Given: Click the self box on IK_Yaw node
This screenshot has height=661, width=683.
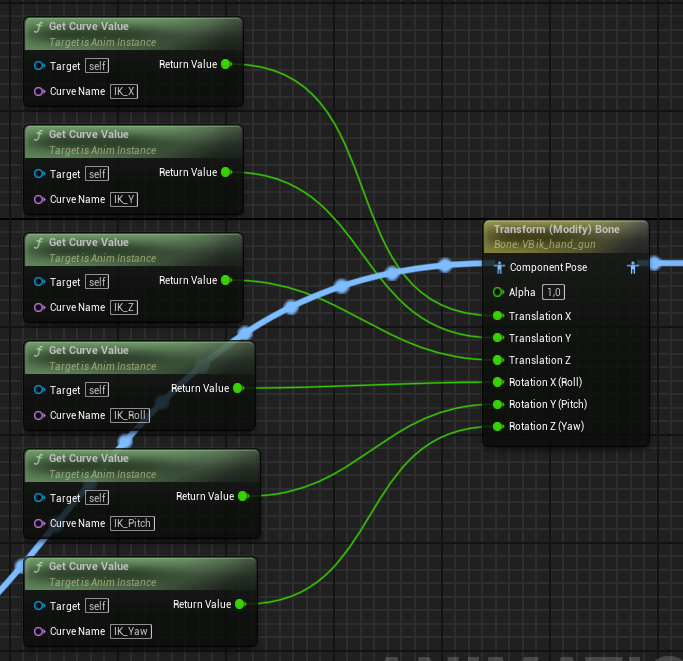Looking at the screenshot, I should tap(97, 606).
